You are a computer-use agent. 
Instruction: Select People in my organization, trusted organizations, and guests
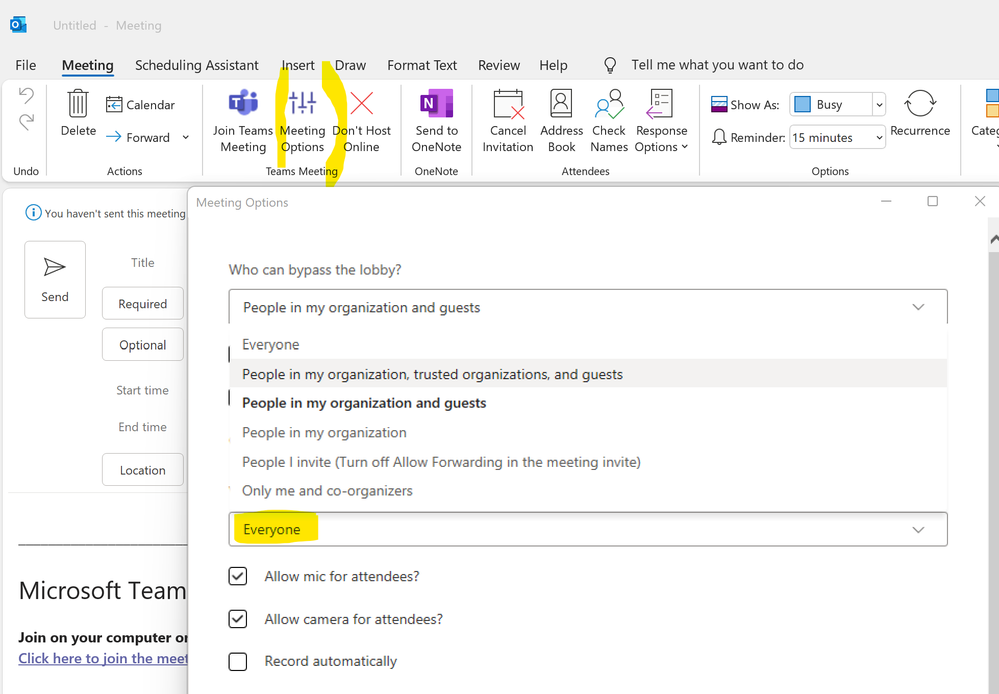tap(588, 374)
